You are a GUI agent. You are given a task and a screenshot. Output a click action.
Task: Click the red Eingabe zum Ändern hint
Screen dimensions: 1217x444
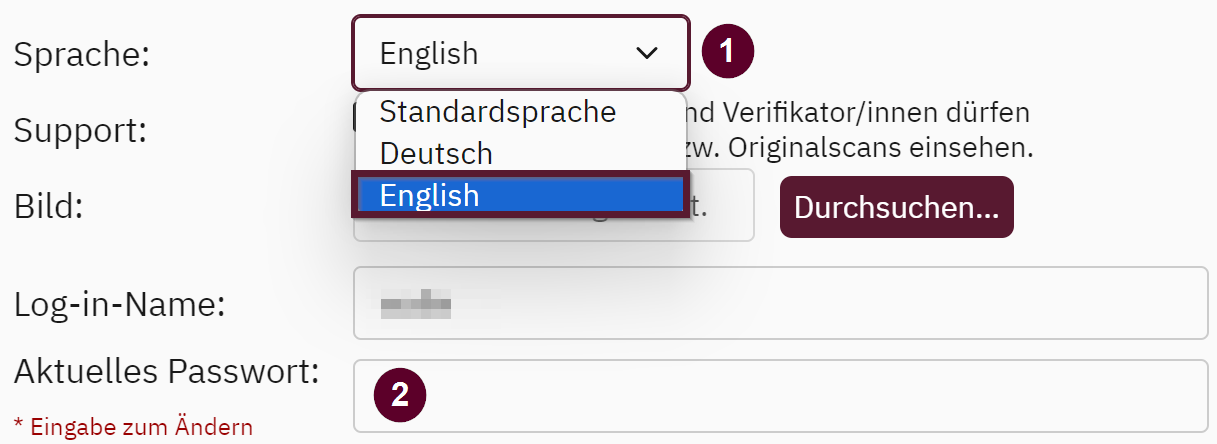click(x=133, y=427)
